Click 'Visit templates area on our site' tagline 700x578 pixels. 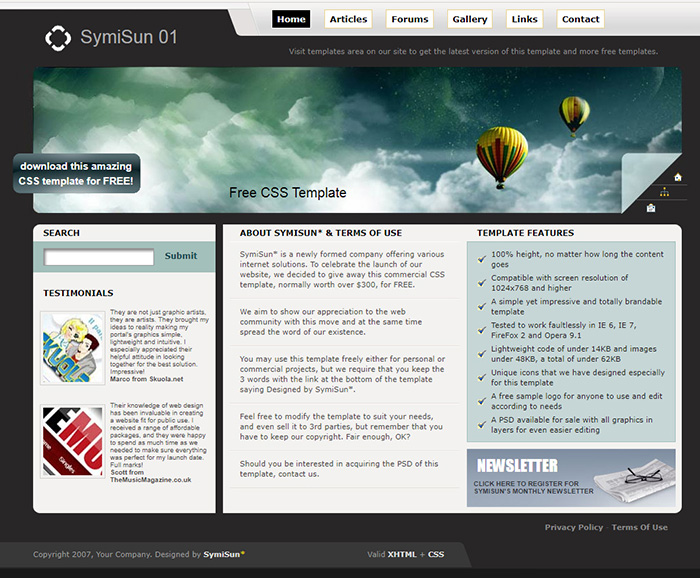[473, 51]
